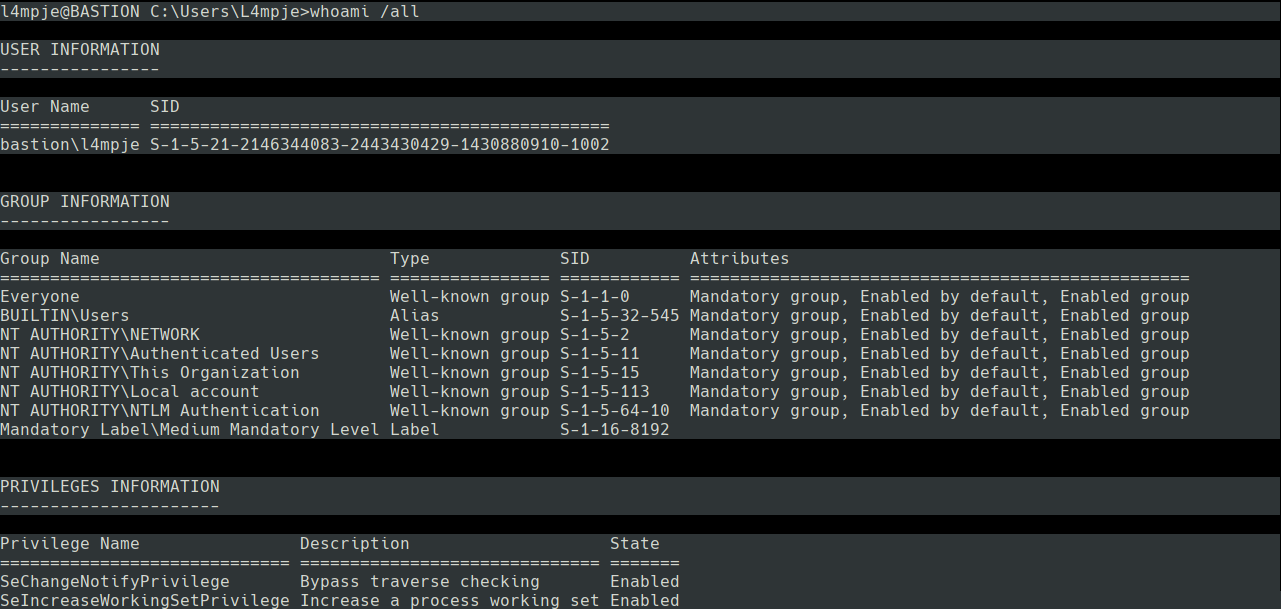This screenshot has height=609, width=1281.
Task: Click the 'User Name' column header
Action: (45, 107)
